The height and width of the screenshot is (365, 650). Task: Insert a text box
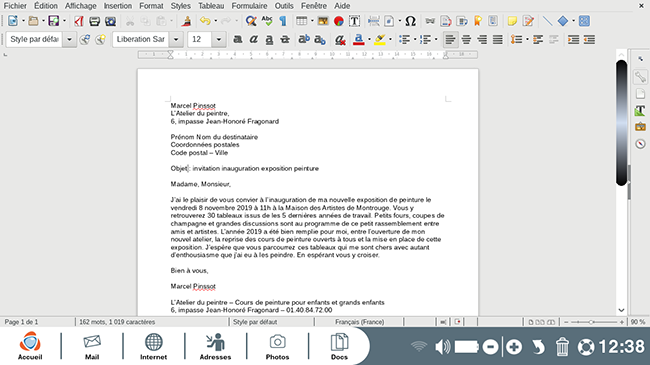[x=354, y=21]
